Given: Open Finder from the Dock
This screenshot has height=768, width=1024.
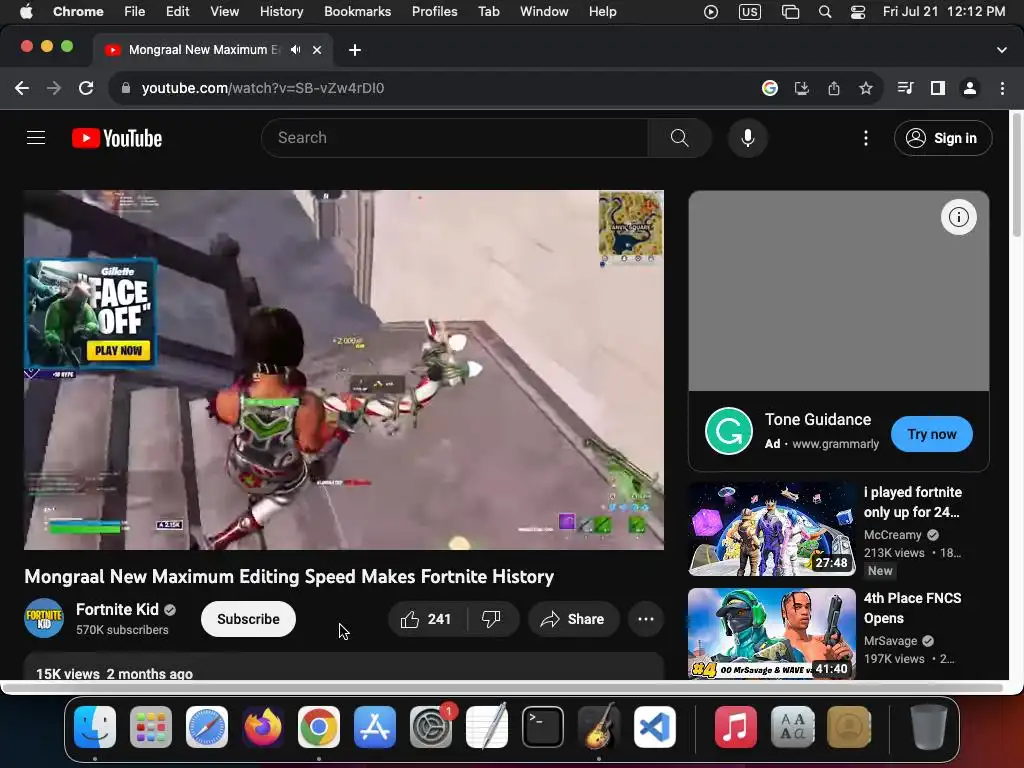Looking at the screenshot, I should [x=95, y=726].
